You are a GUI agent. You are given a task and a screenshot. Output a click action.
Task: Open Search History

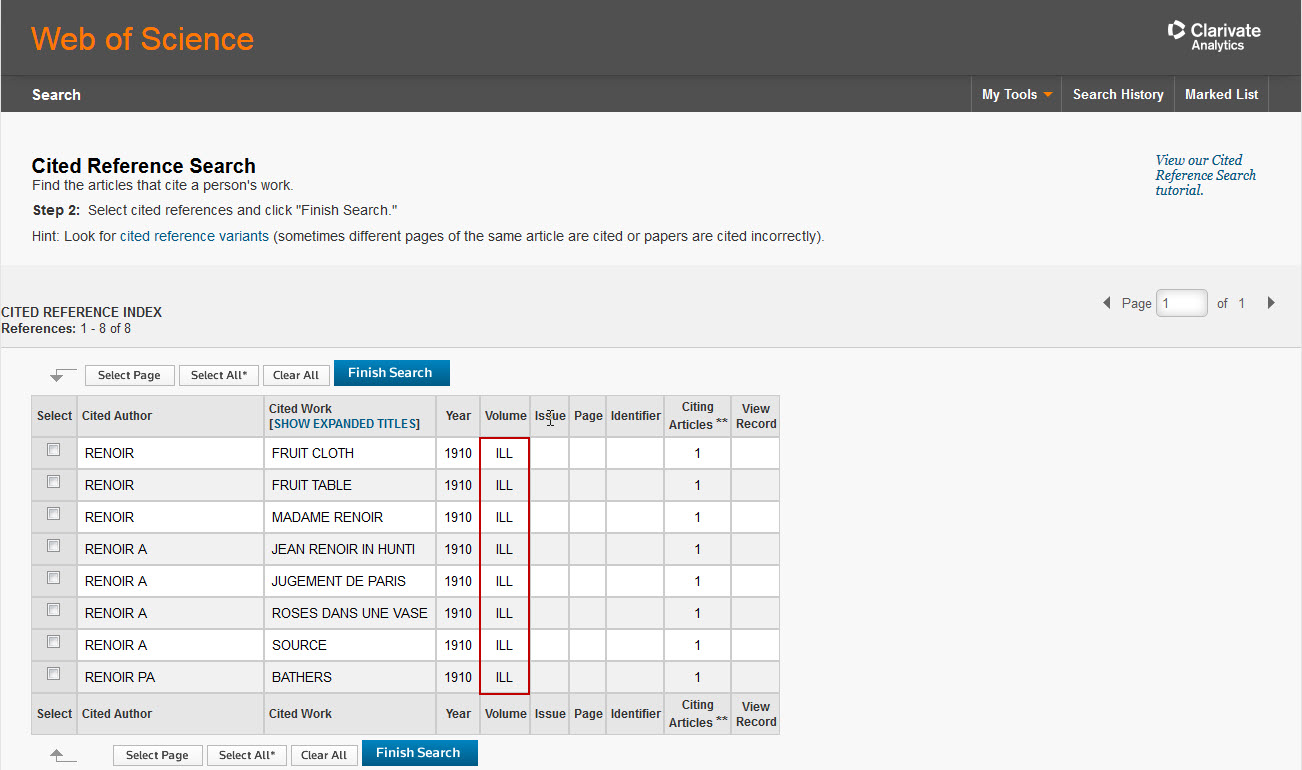click(x=1117, y=95)
